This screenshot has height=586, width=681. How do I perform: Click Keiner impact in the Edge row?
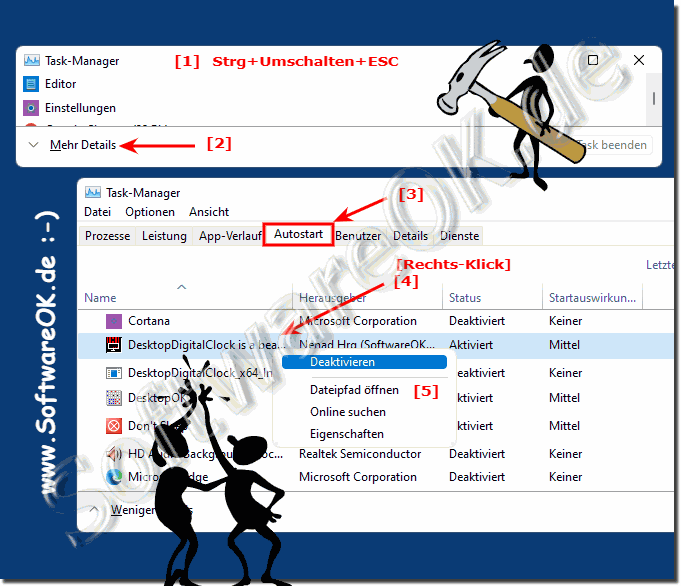(x=565, y=477)
